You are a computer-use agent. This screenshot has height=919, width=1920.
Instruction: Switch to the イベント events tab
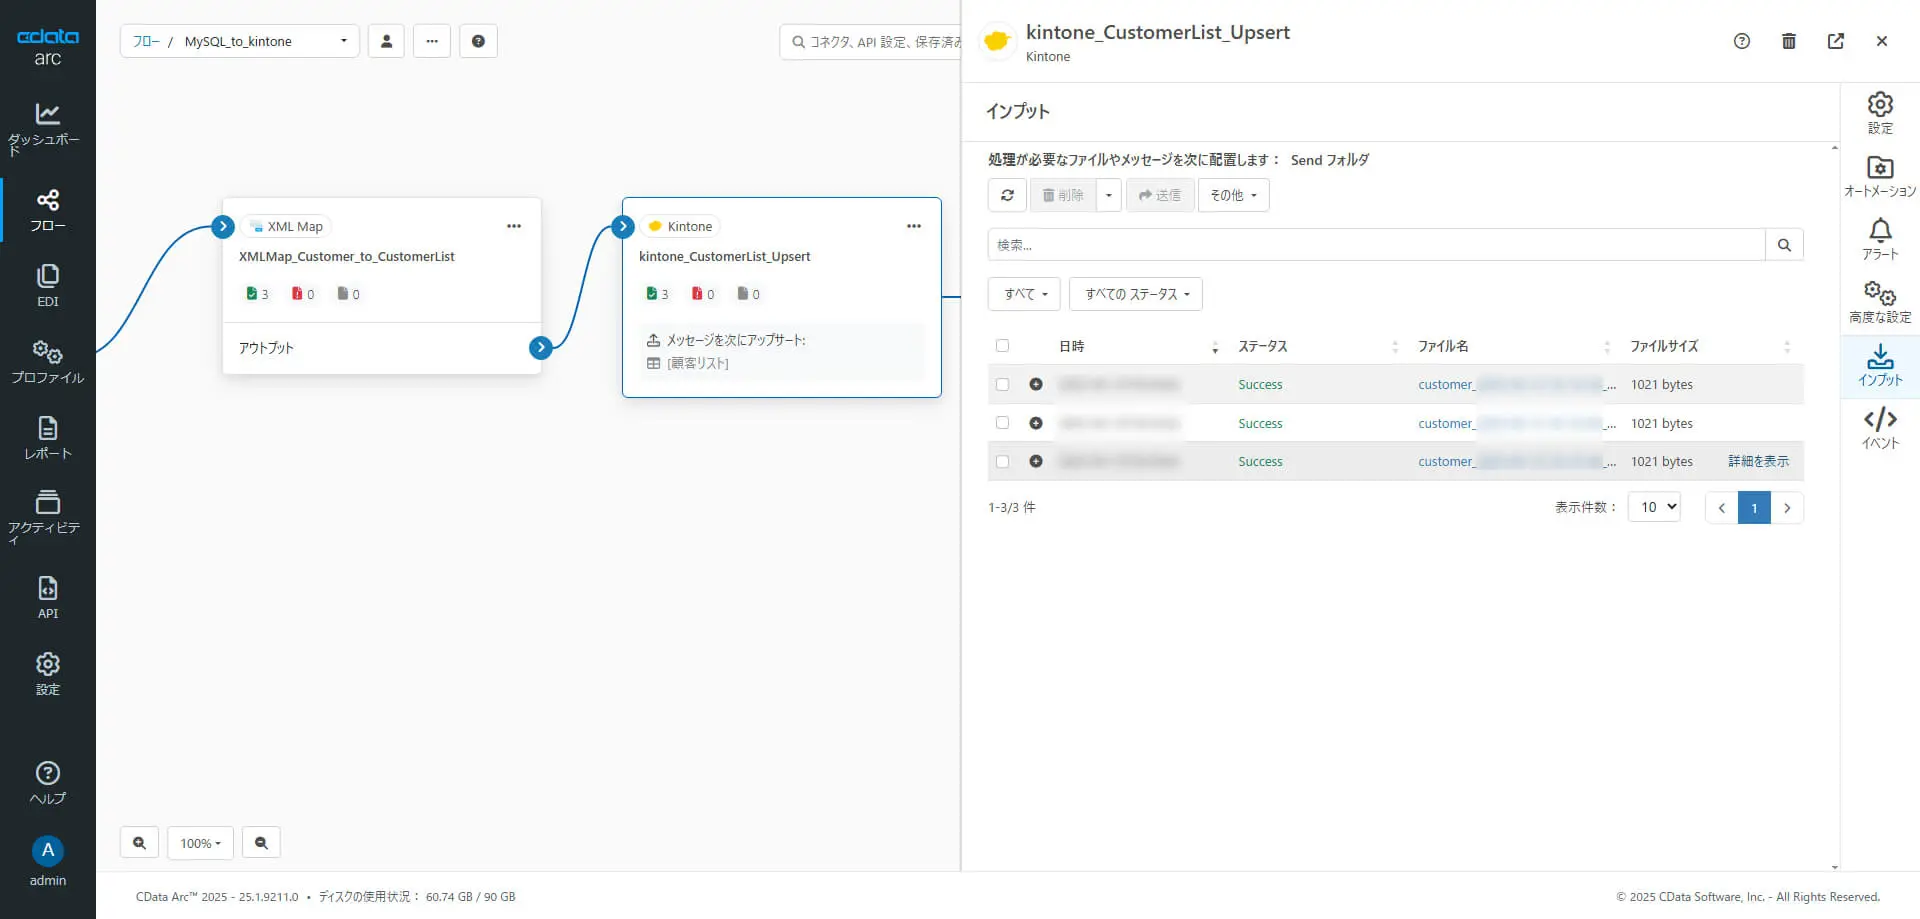(x=1880, y=428)
